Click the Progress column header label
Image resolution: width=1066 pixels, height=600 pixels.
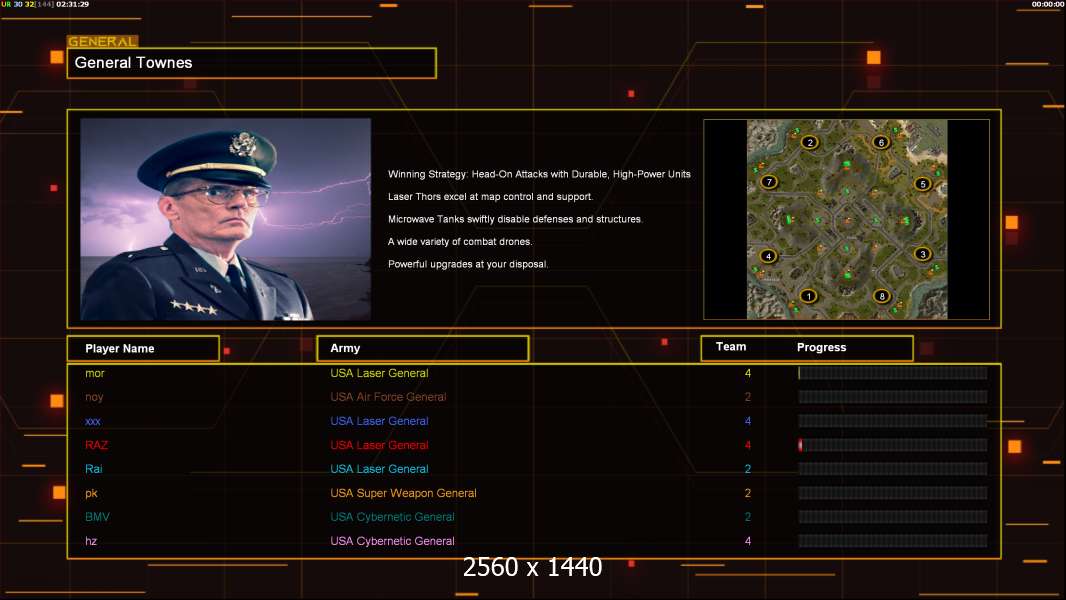[821, 347]
